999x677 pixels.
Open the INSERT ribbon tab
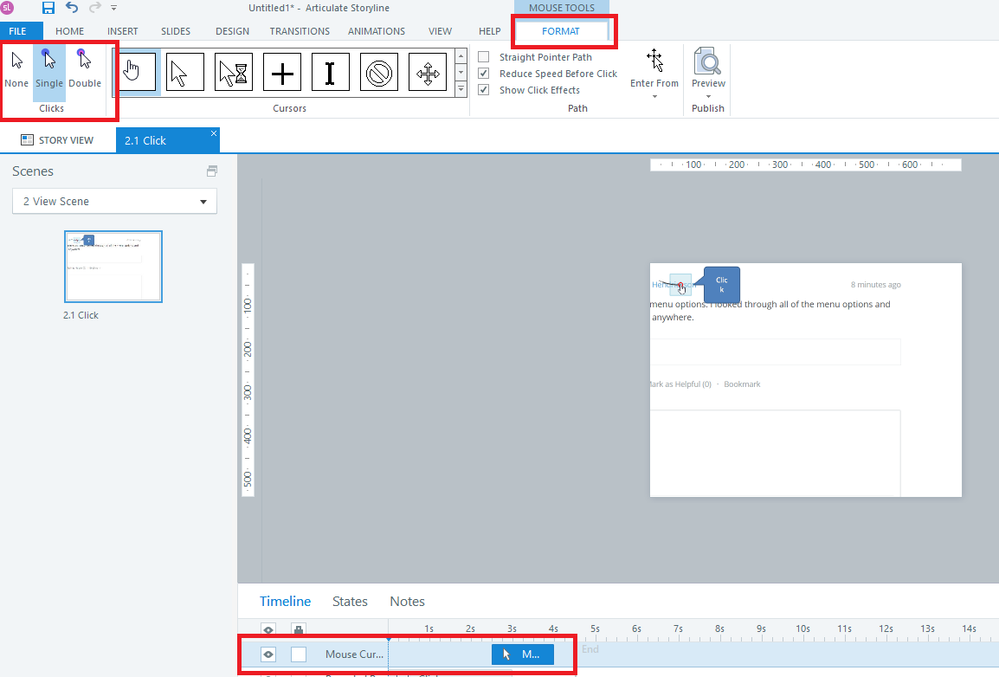(x=122, y=31)
